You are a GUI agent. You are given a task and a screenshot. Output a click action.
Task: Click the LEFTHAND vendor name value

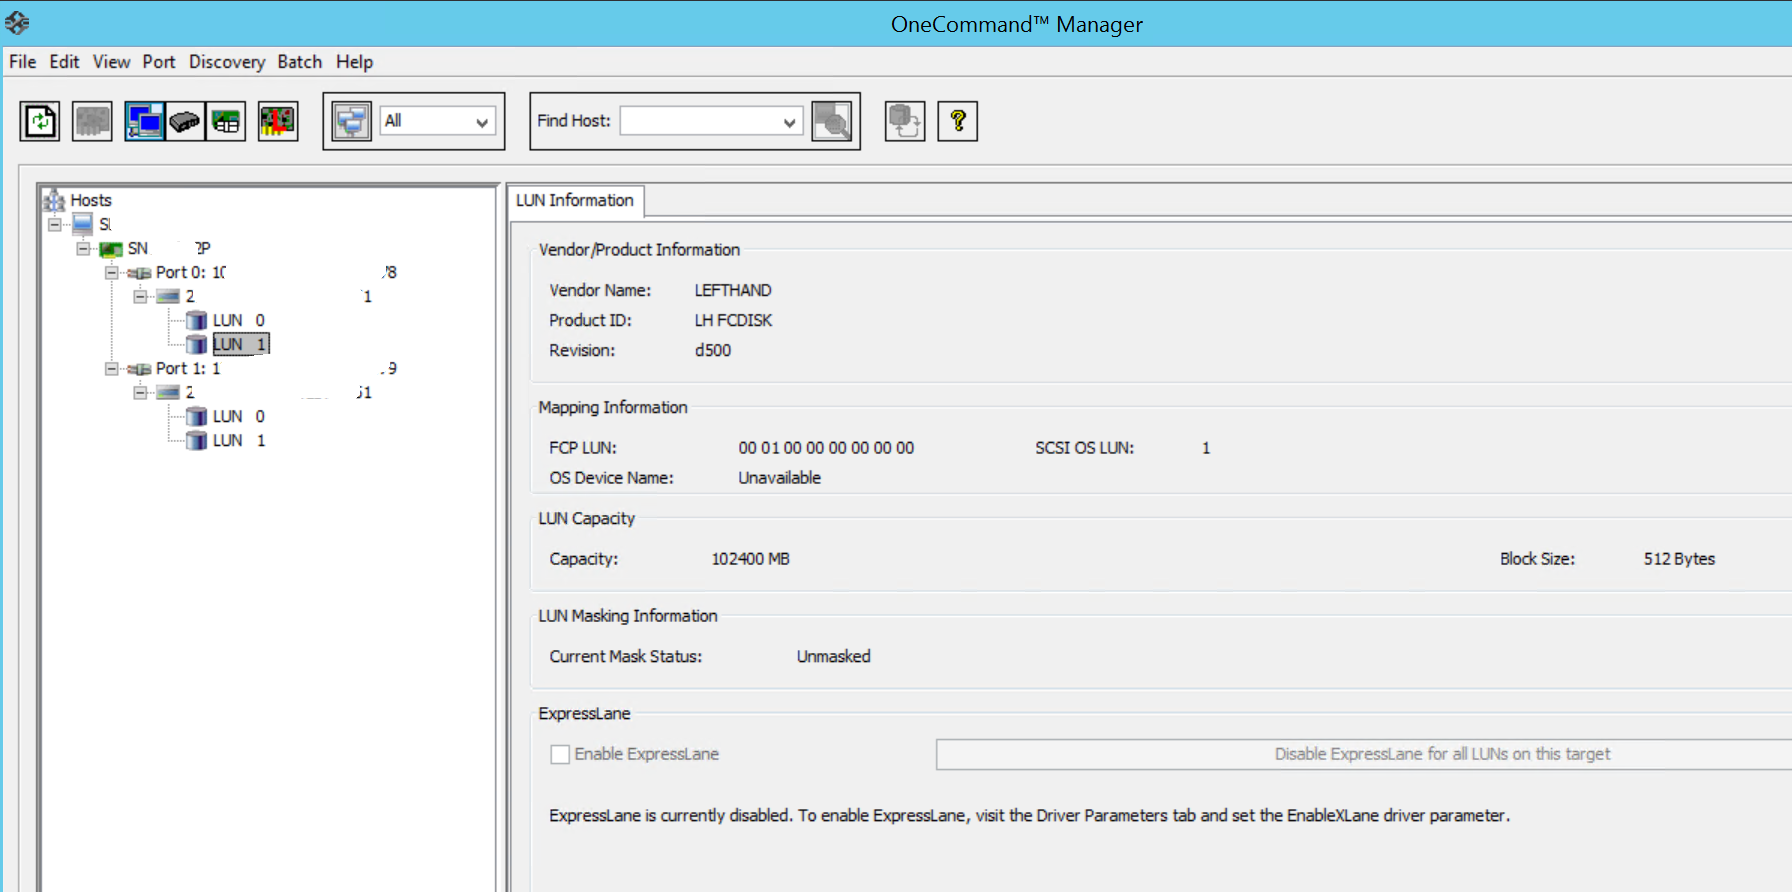click(733, 290)
